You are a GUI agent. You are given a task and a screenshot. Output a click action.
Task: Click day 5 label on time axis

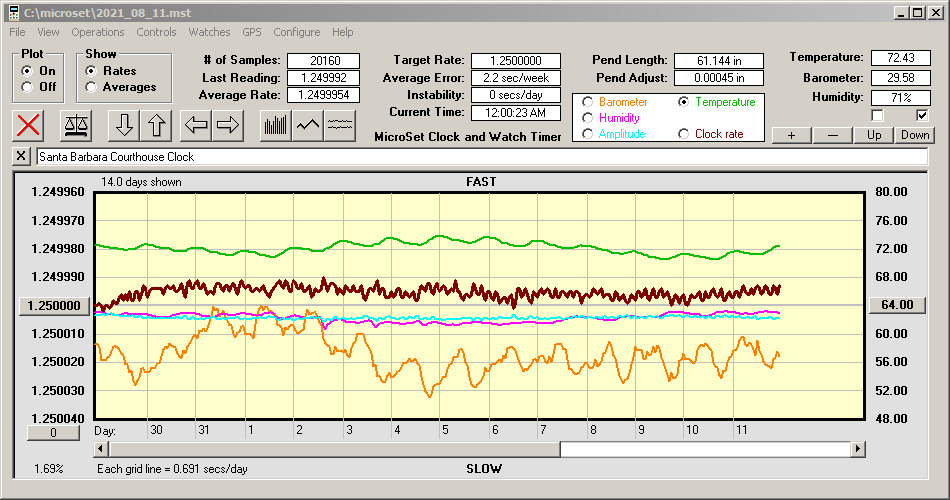445,430
